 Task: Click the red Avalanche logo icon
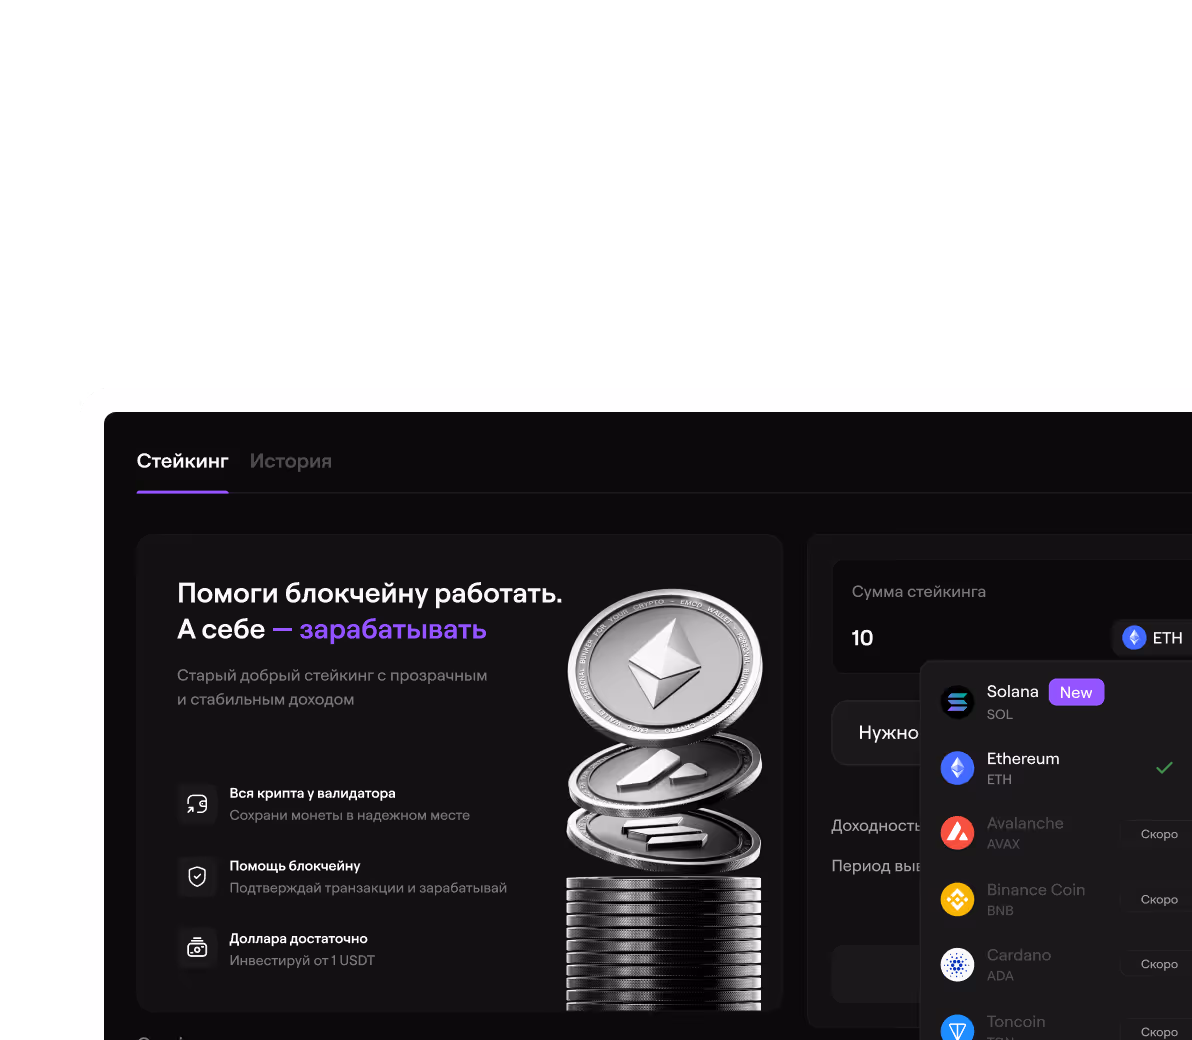(957, 833)
